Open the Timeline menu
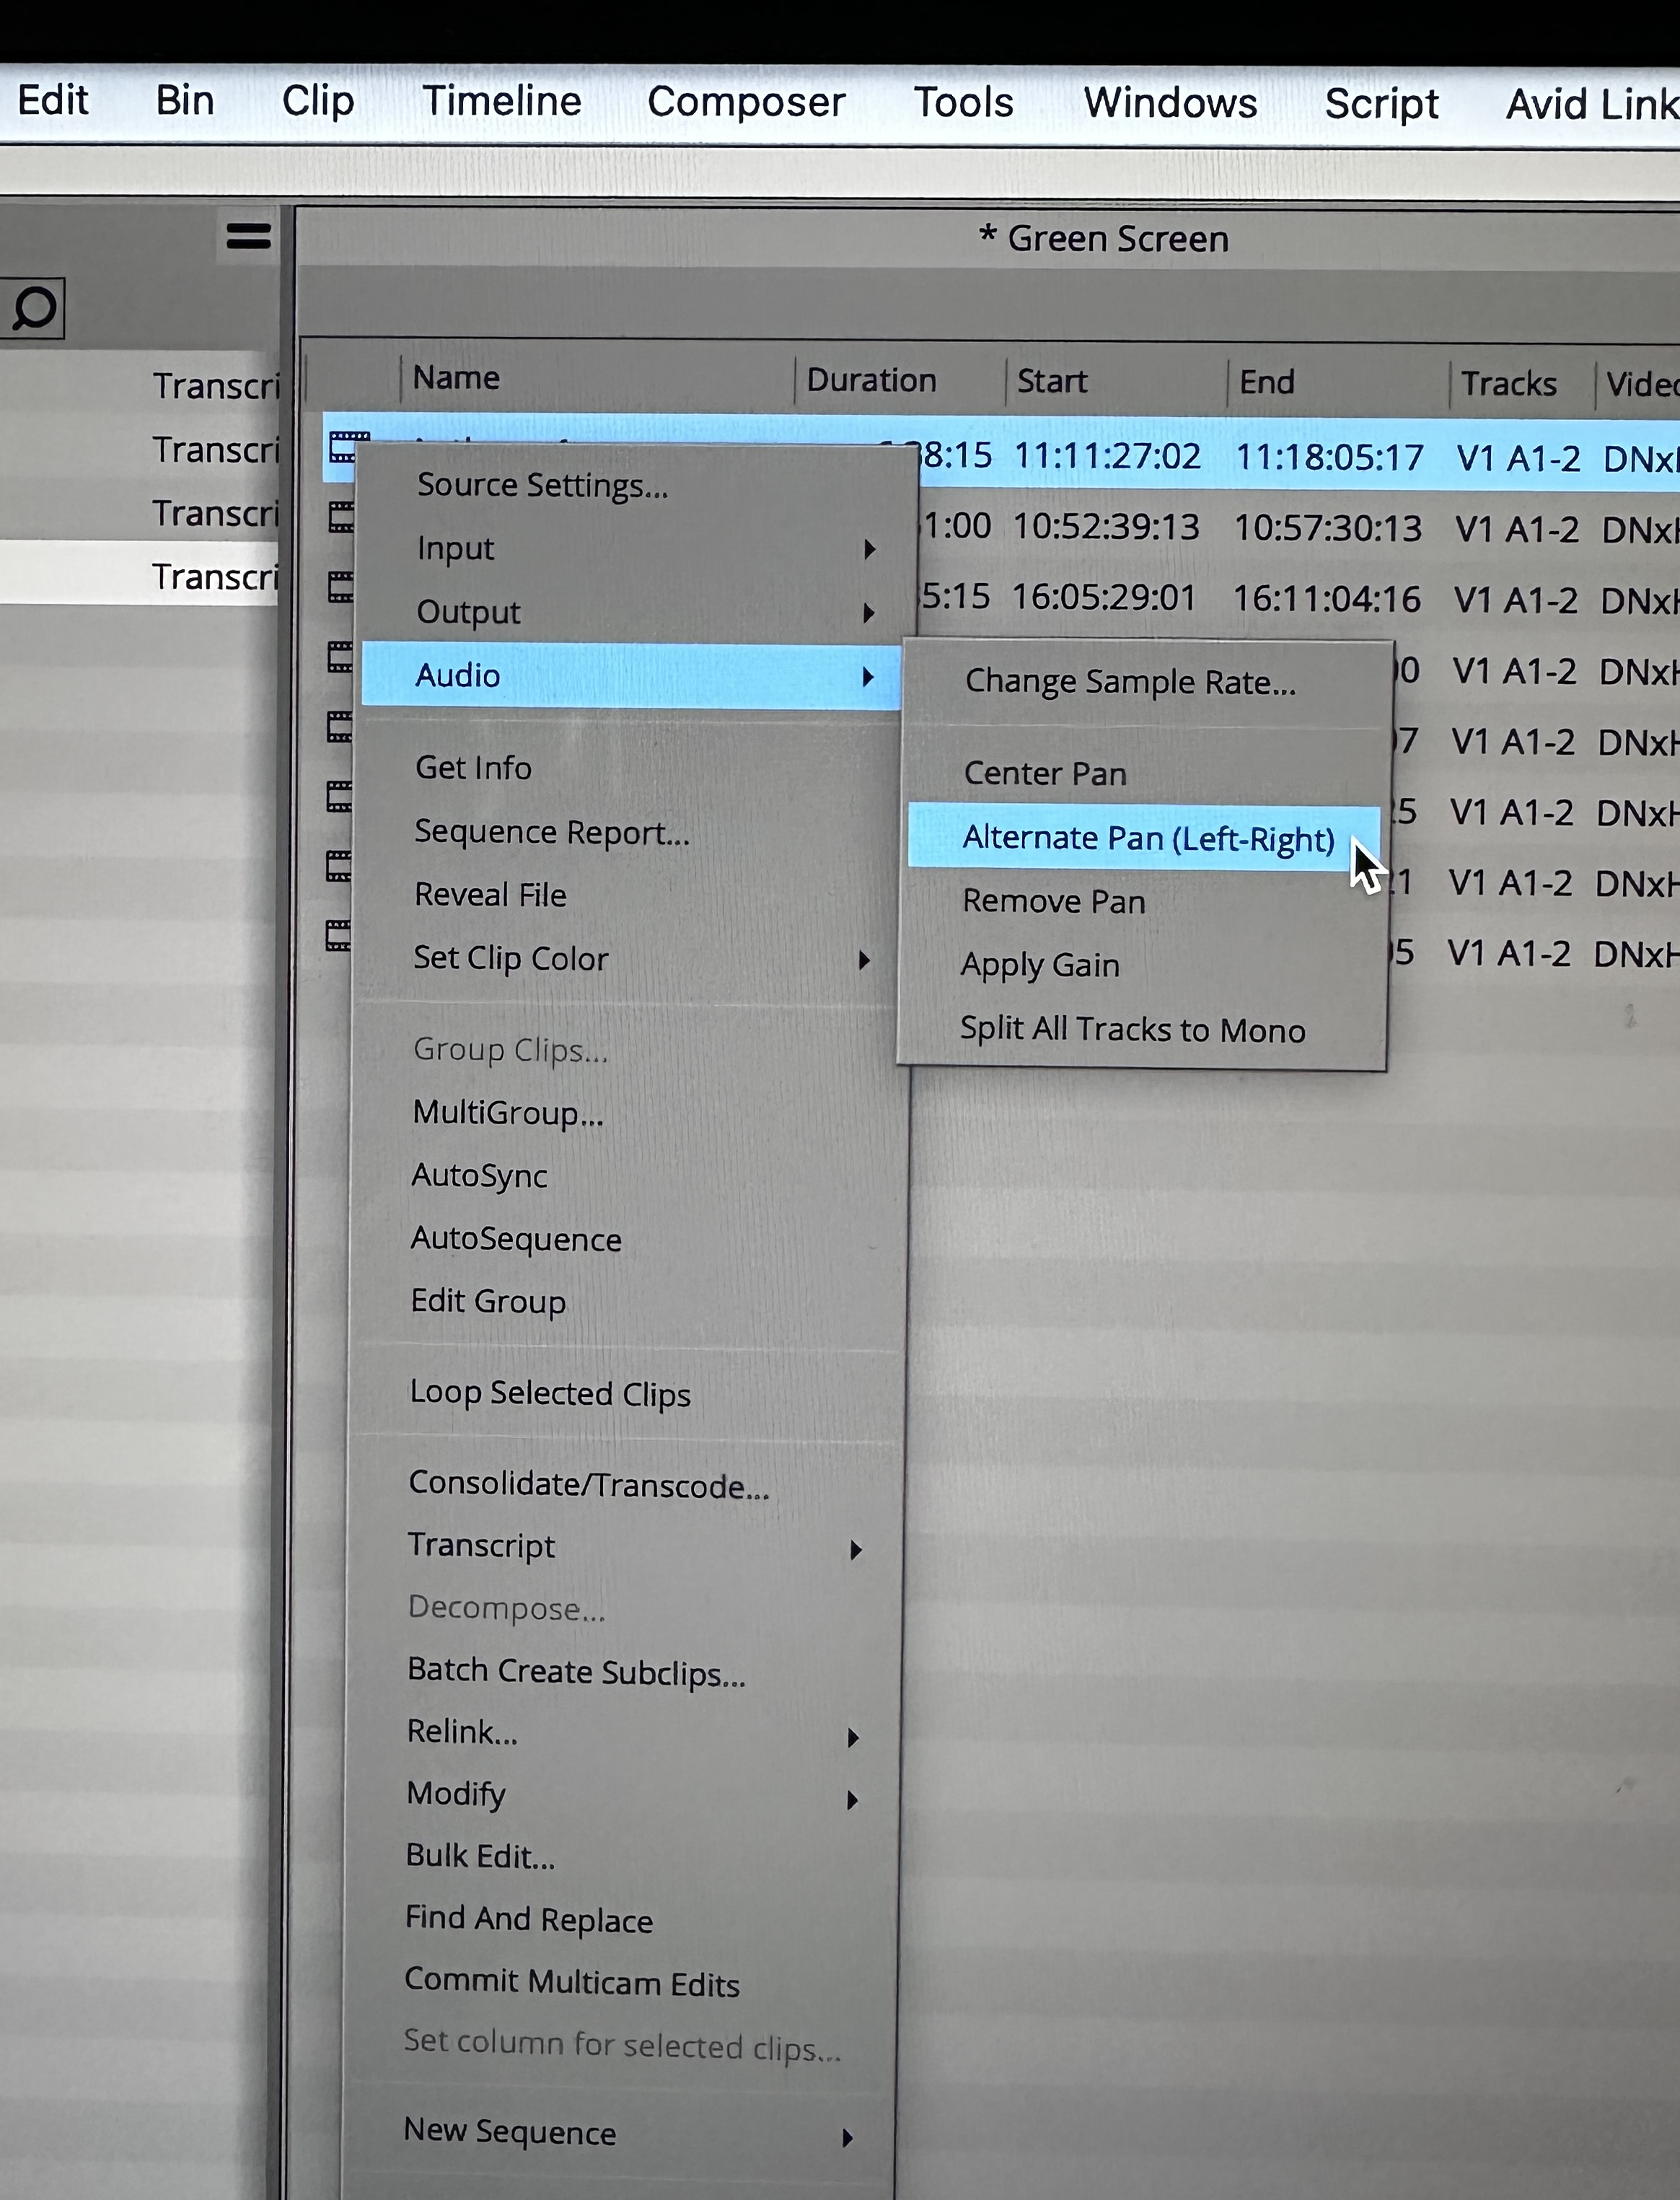 click(501, 101)
